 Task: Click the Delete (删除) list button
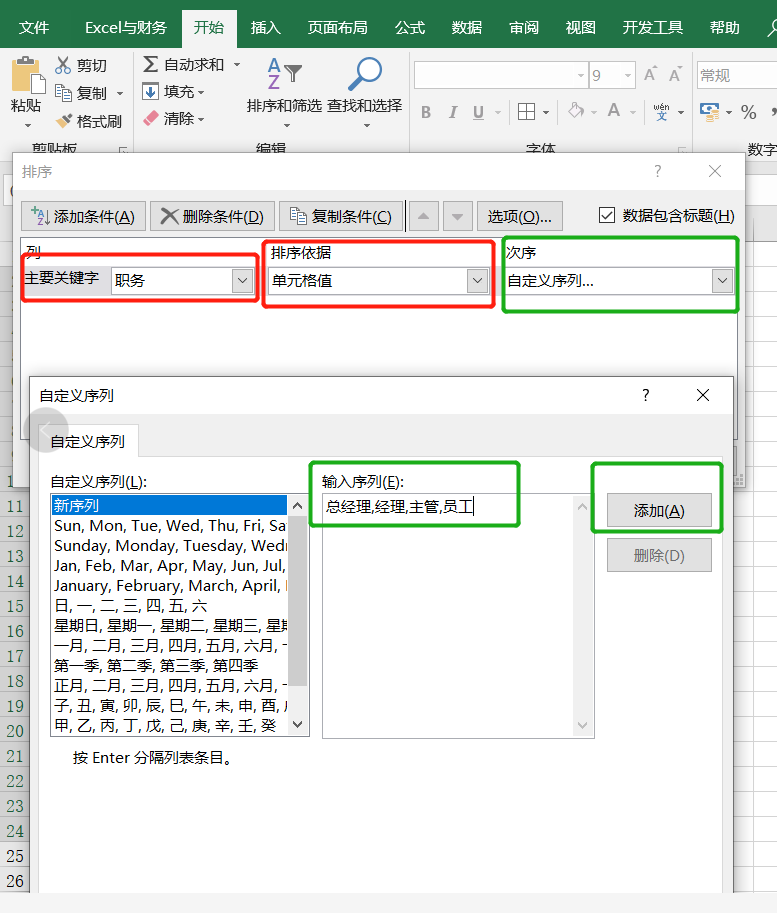coord(659,555)
